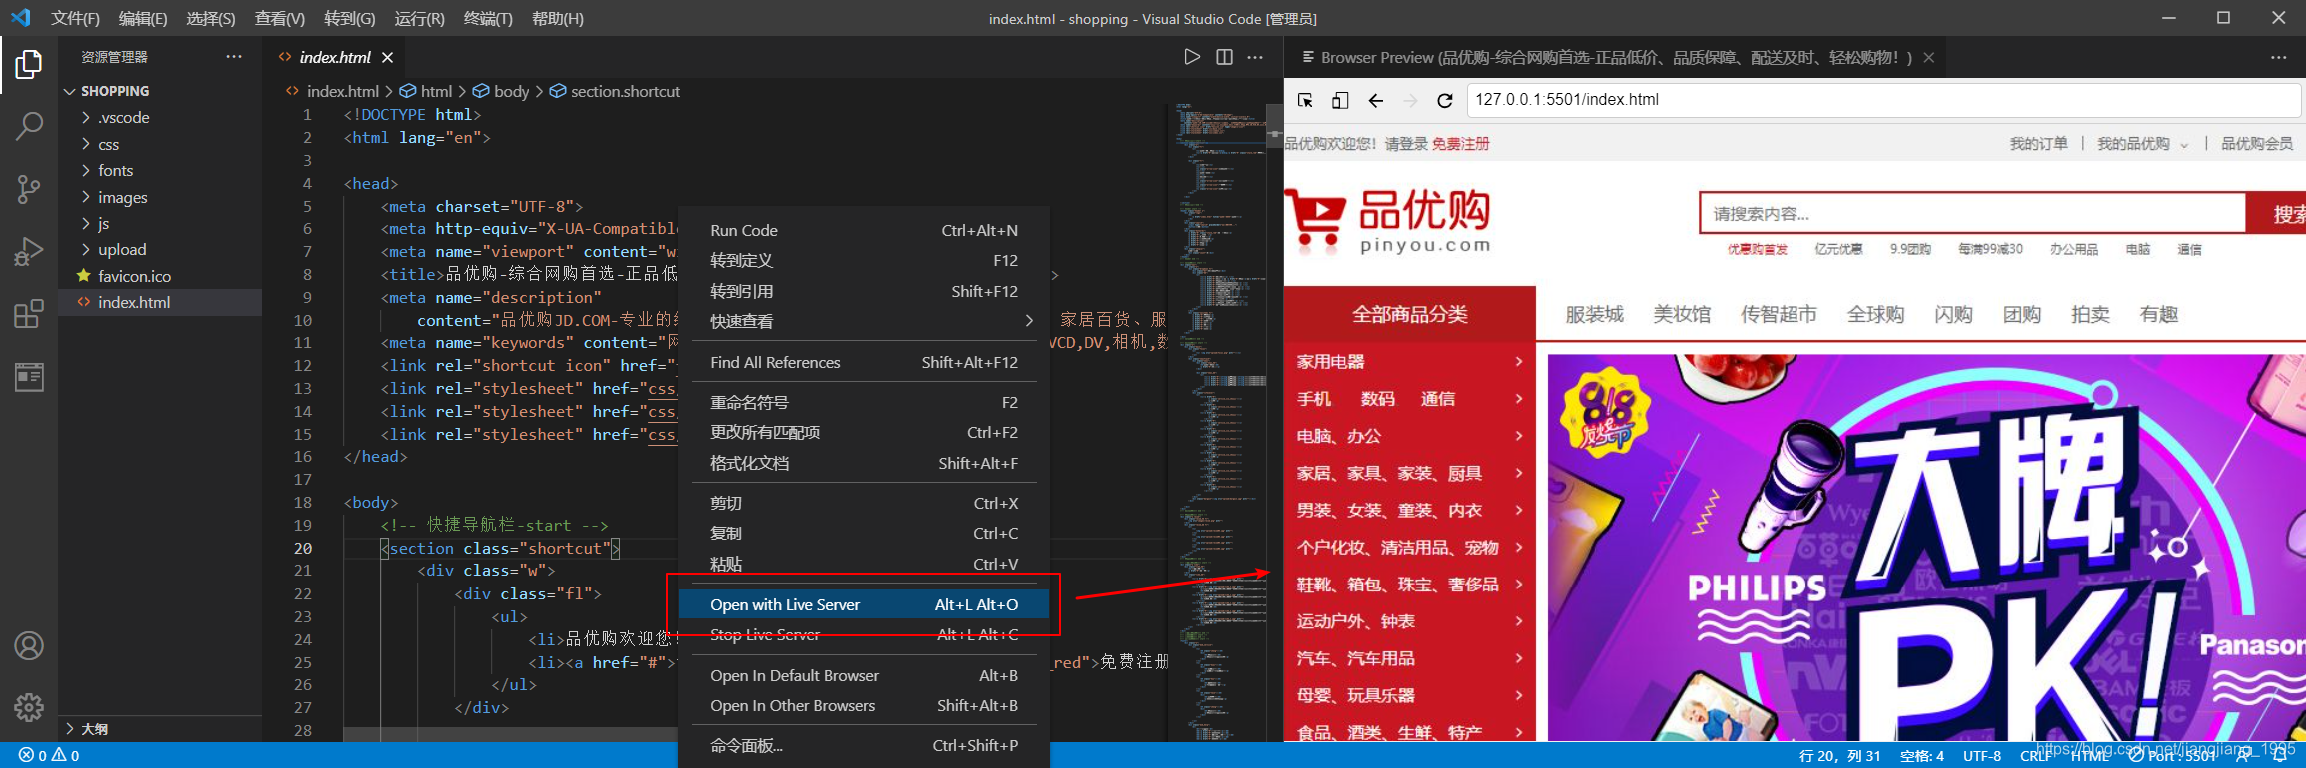The width and height of the screenshot is (2306, 768).
Task: Expand the upload folder
Action: pos(122,249)
